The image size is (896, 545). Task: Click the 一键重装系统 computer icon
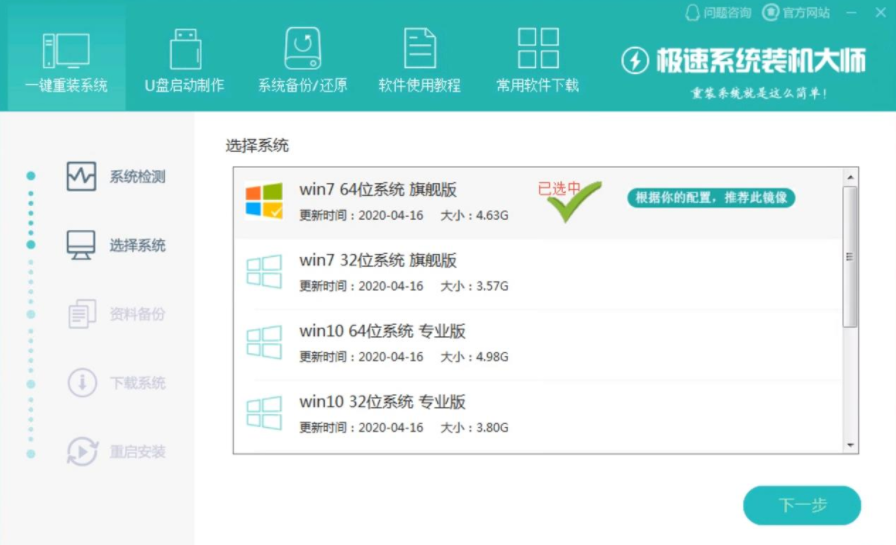coord(66,49)
